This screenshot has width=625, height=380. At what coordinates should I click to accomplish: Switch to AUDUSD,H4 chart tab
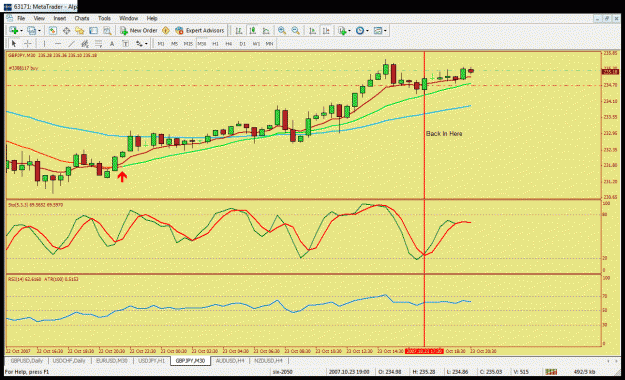point(230,360)
